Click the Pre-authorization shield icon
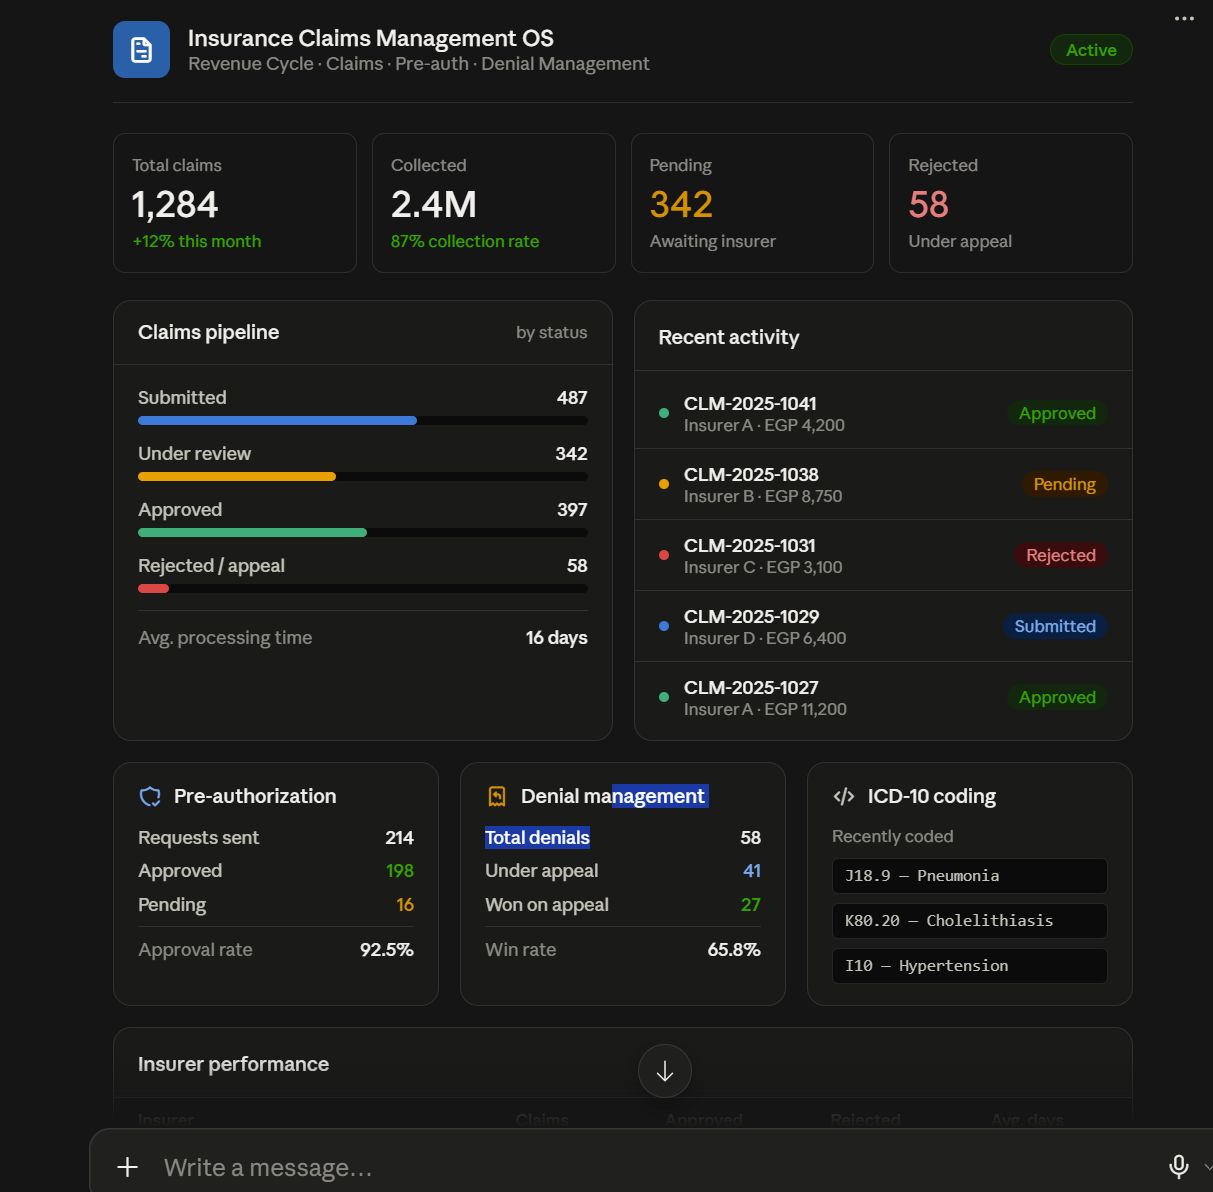 150,796
